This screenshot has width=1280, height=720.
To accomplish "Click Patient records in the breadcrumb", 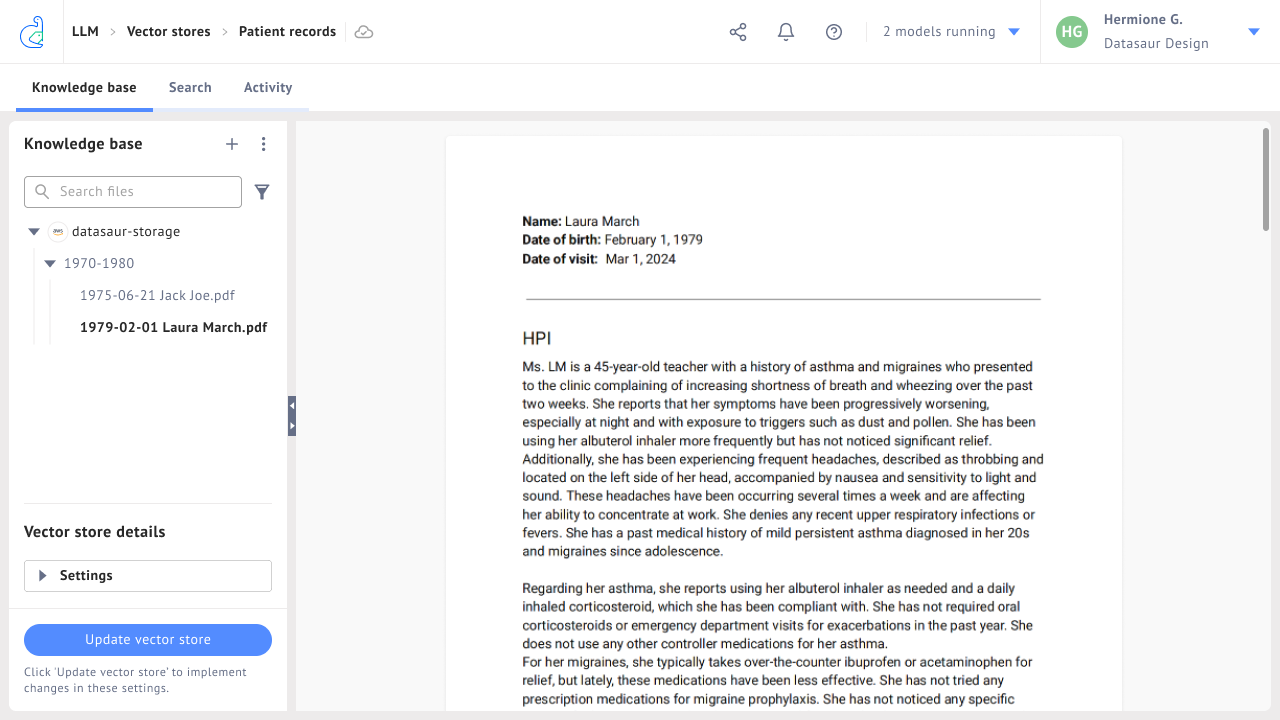I will tap(287, 32).
